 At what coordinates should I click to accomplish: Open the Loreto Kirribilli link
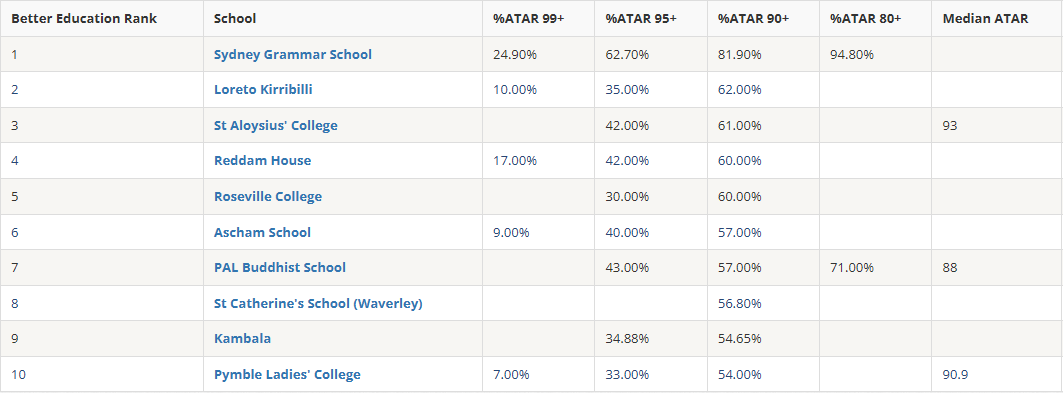(x=263, y=89)
